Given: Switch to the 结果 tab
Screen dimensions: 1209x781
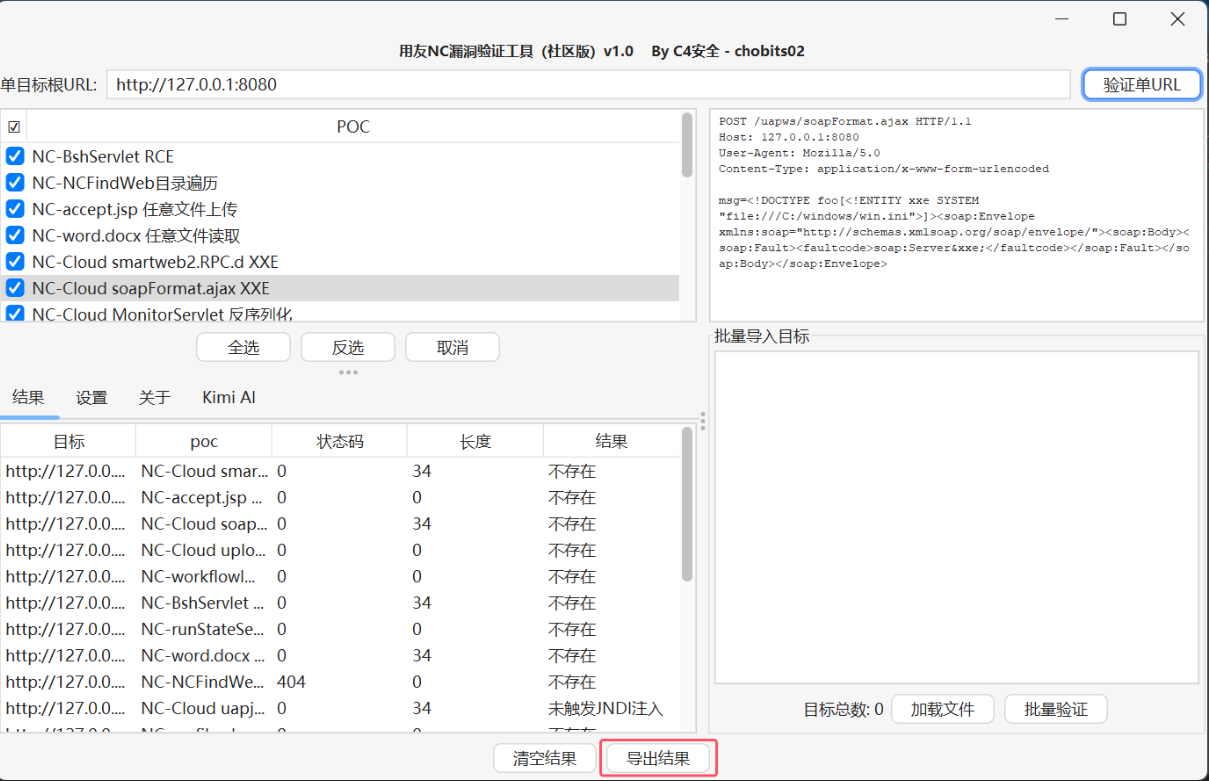Looking at the screenshot, I should 28,397.
